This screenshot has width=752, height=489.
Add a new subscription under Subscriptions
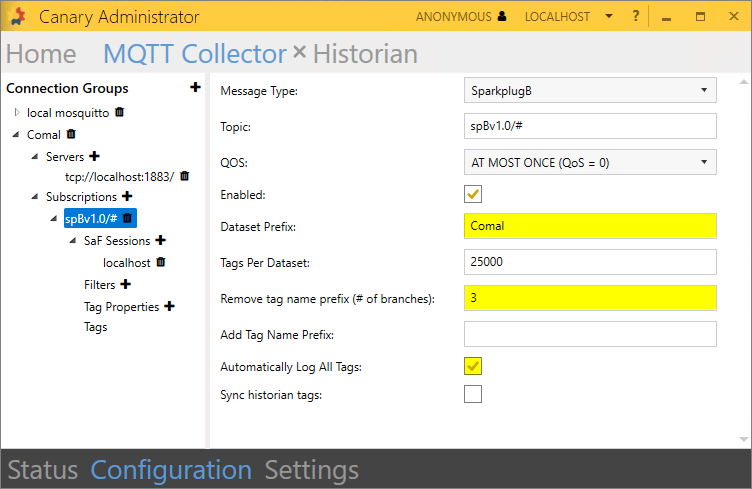[x=127, y=197]
